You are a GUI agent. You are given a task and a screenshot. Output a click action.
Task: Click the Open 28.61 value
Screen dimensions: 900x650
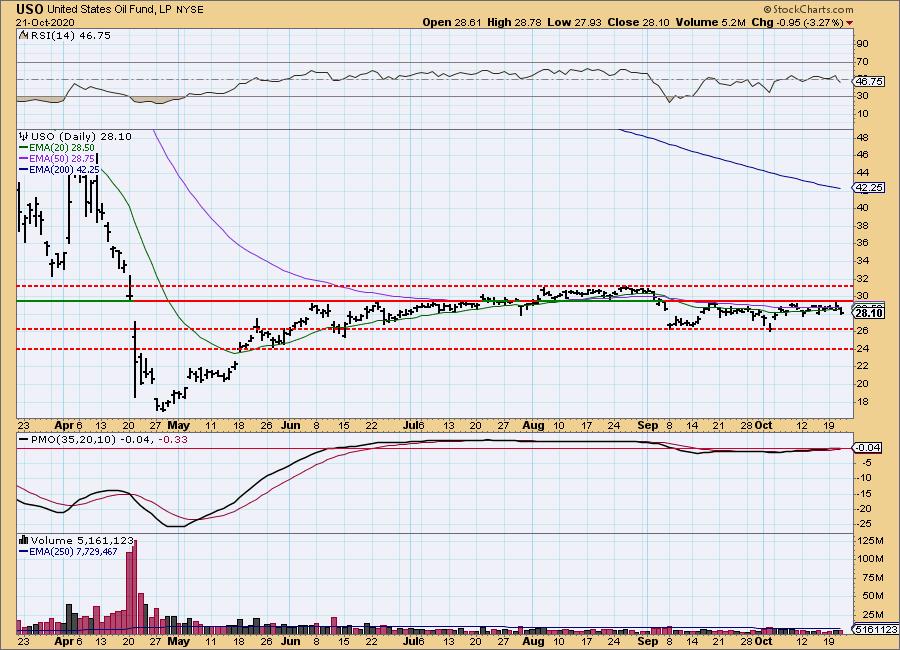tap(452, 22)
